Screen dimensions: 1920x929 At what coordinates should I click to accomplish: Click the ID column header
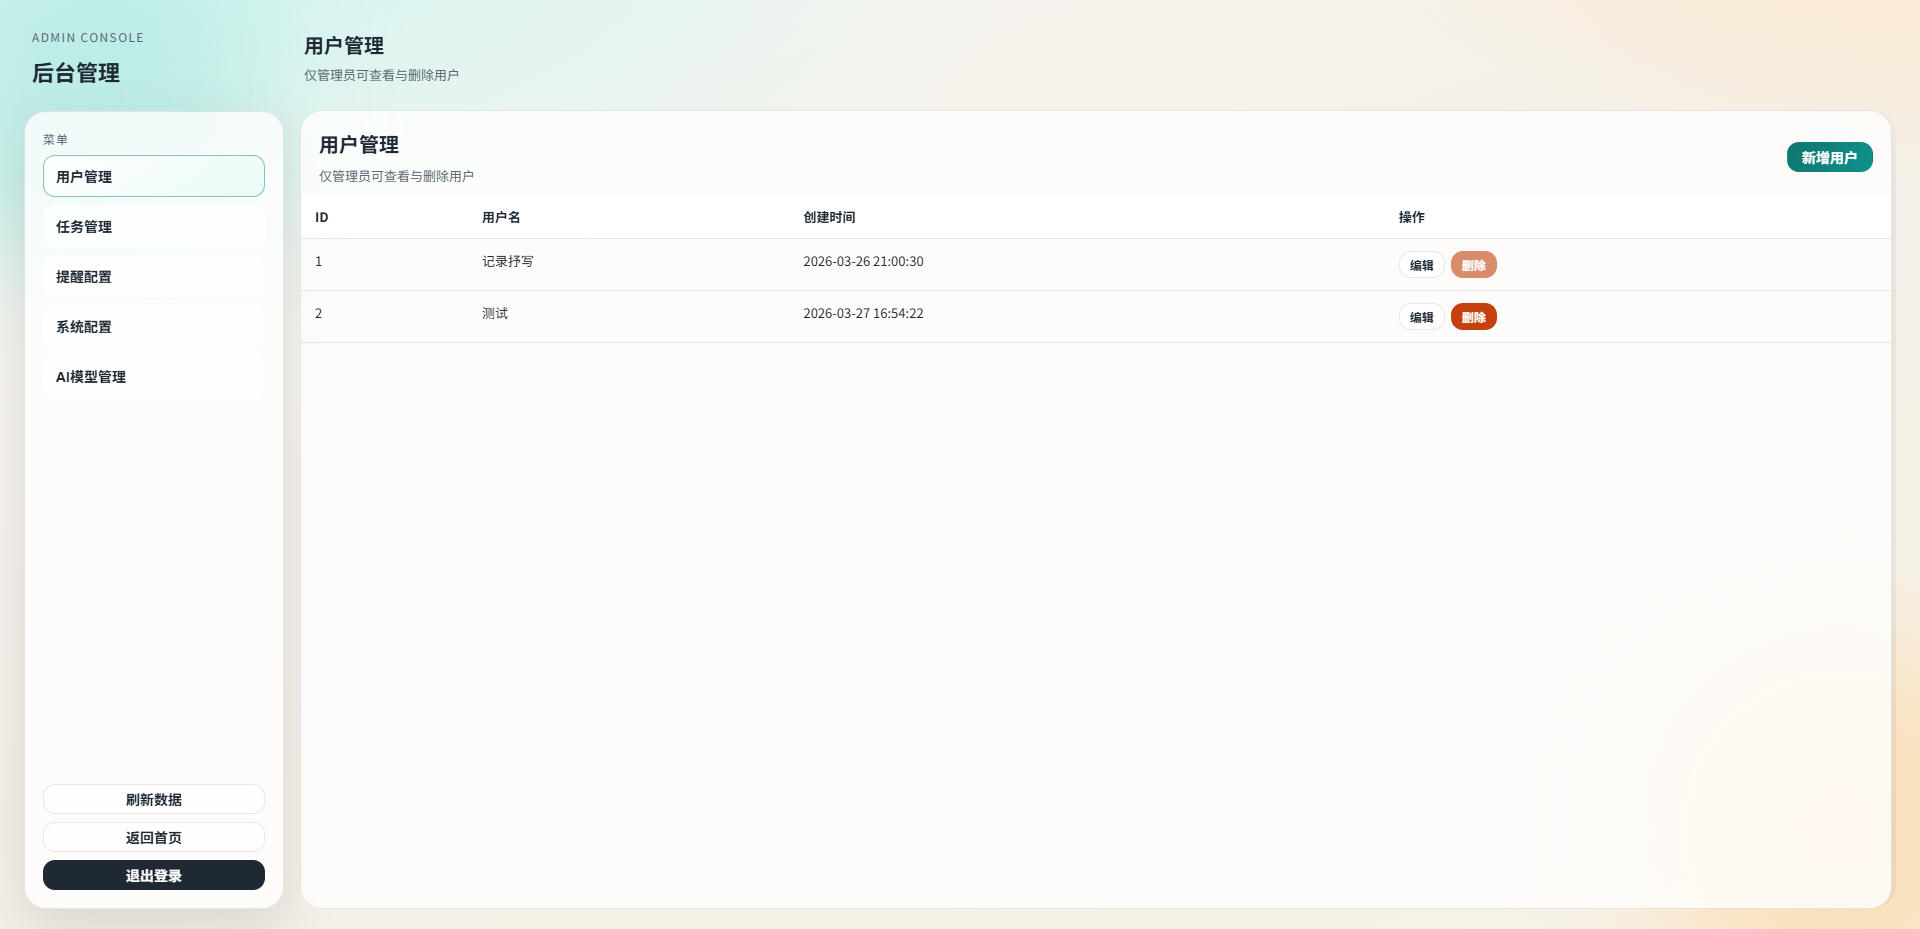tap(322, 217)
